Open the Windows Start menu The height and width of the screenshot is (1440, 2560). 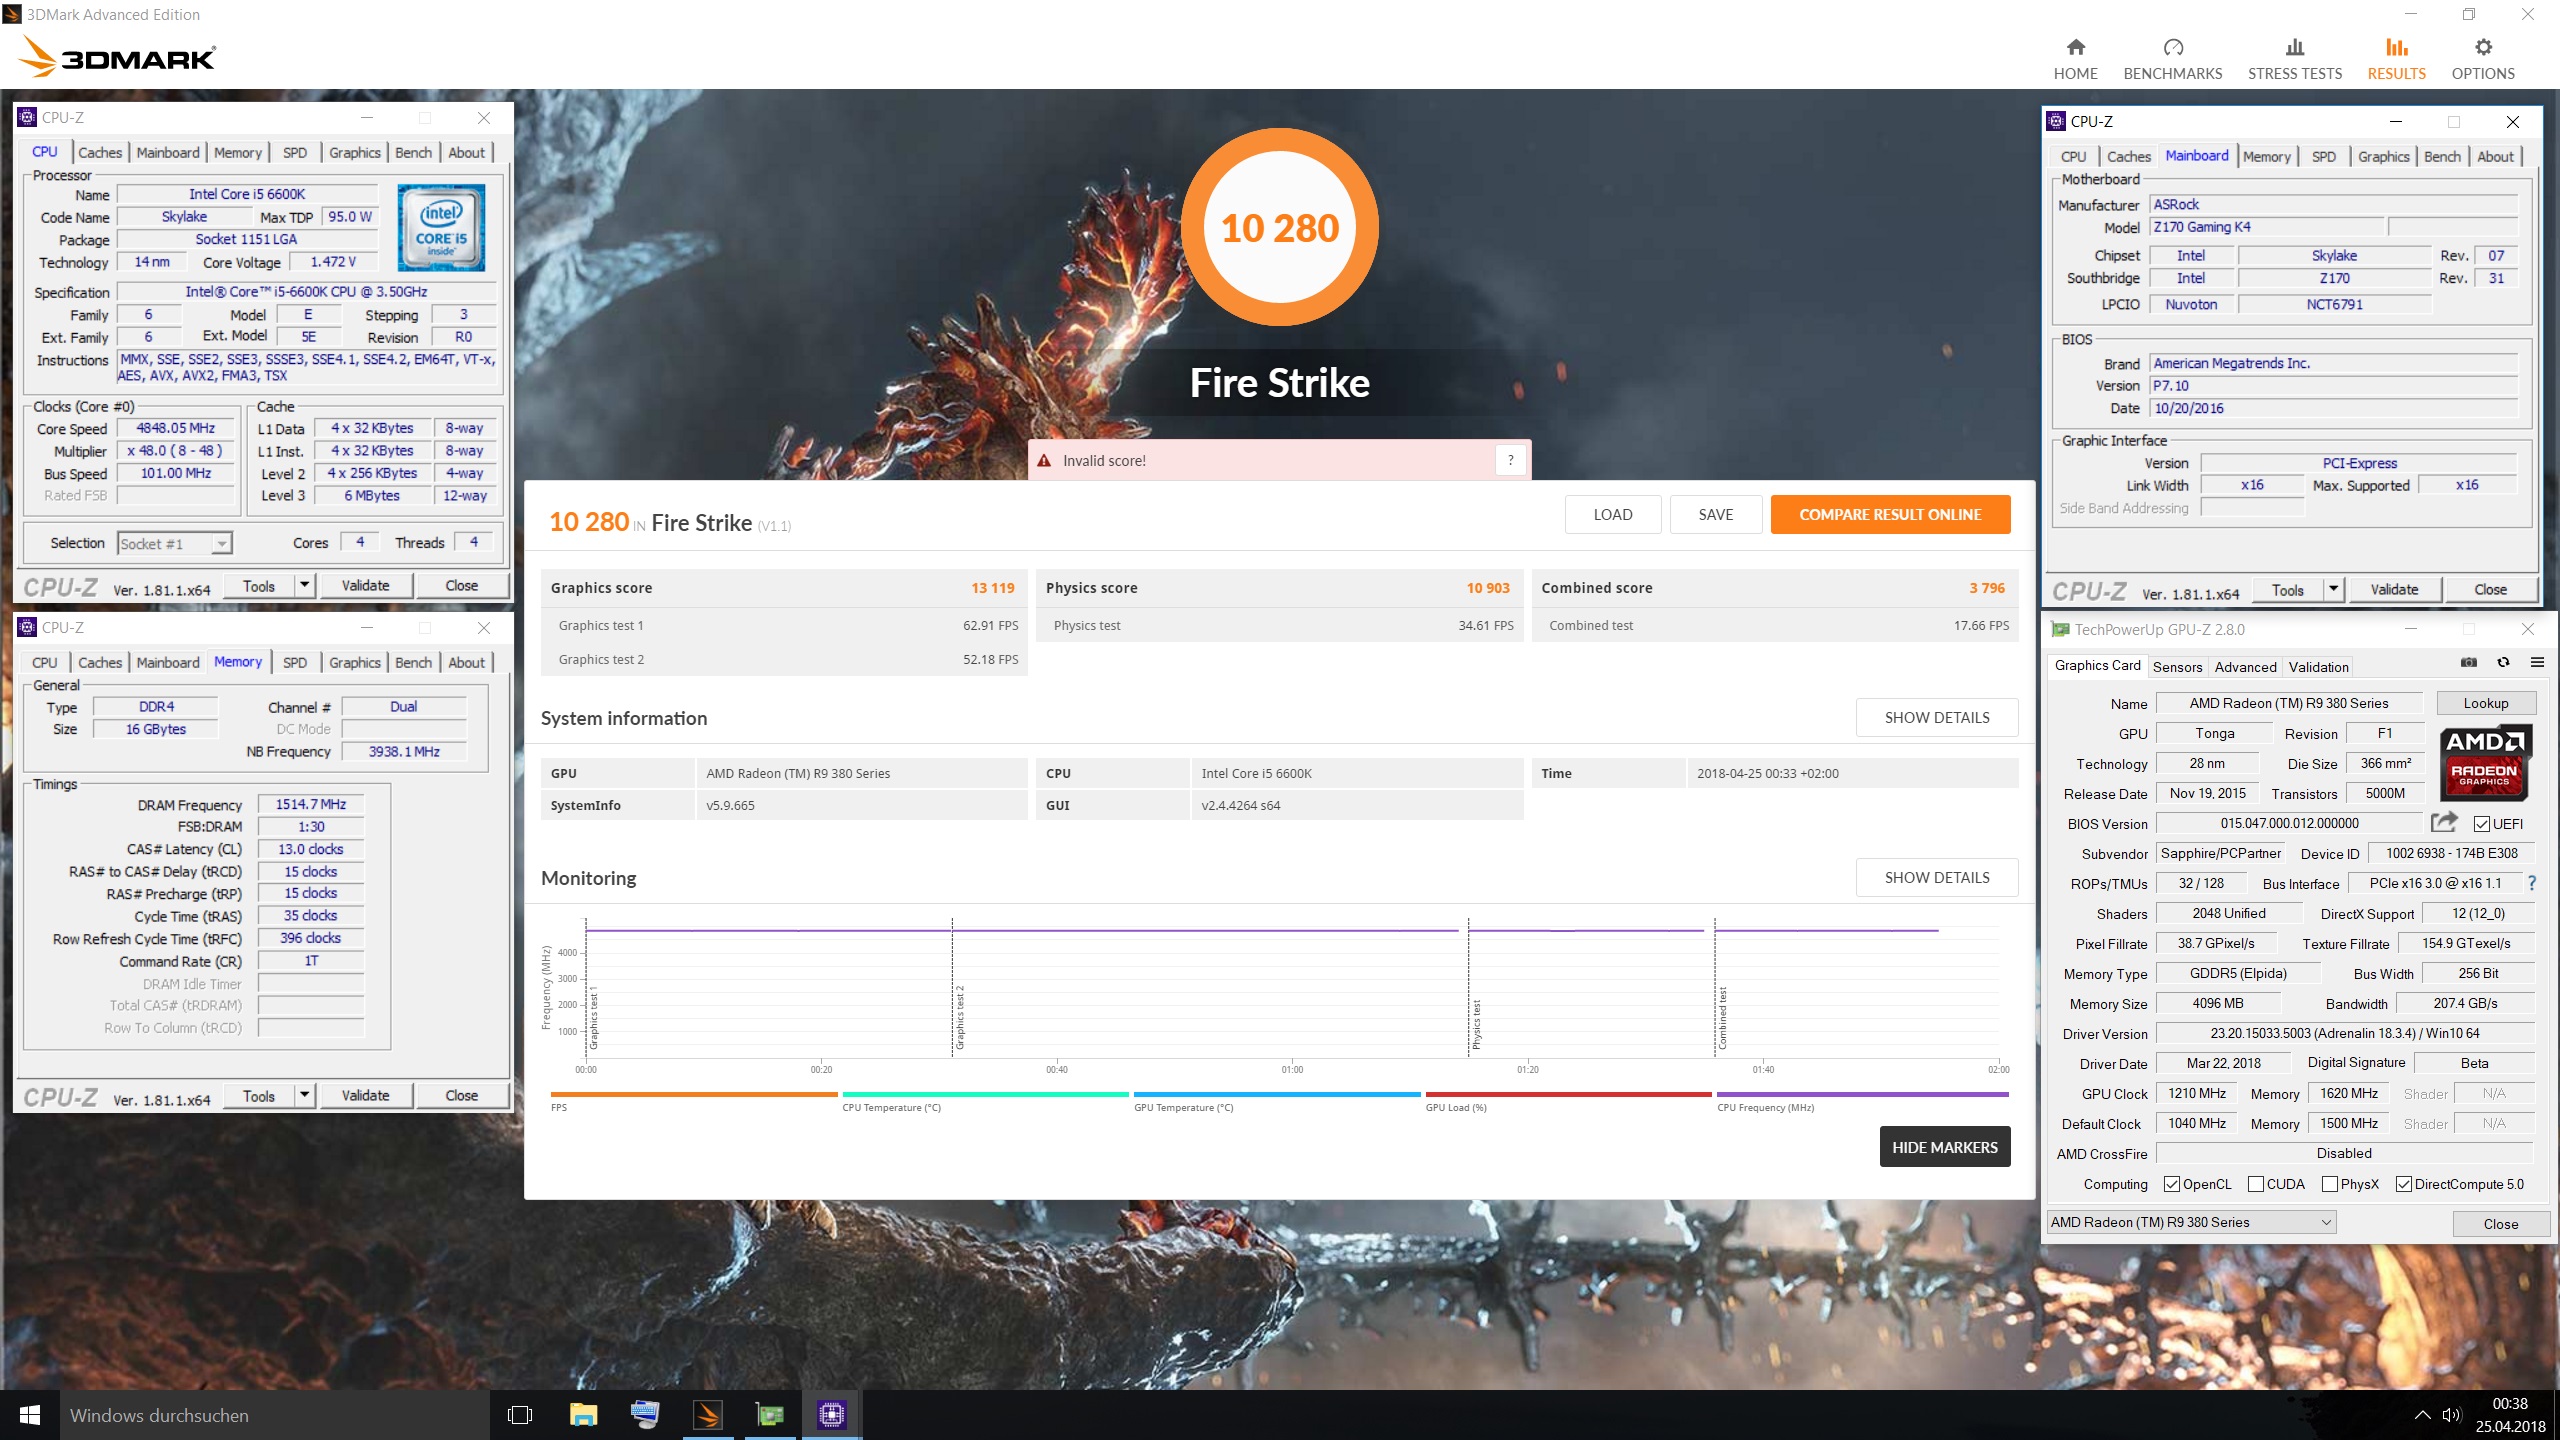(x=29, y=1415)
